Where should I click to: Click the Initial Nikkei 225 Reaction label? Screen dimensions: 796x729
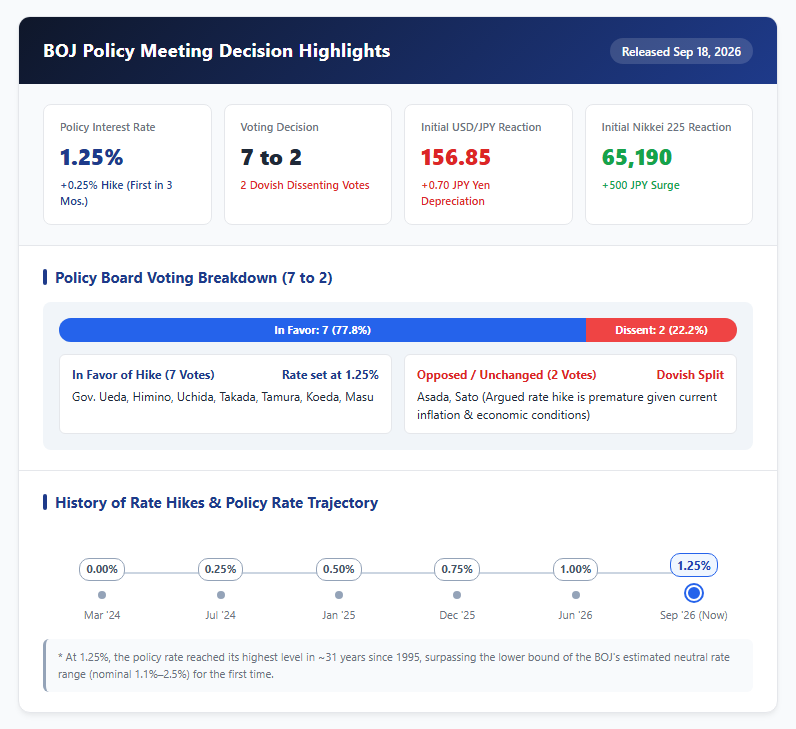click(667, 127)
